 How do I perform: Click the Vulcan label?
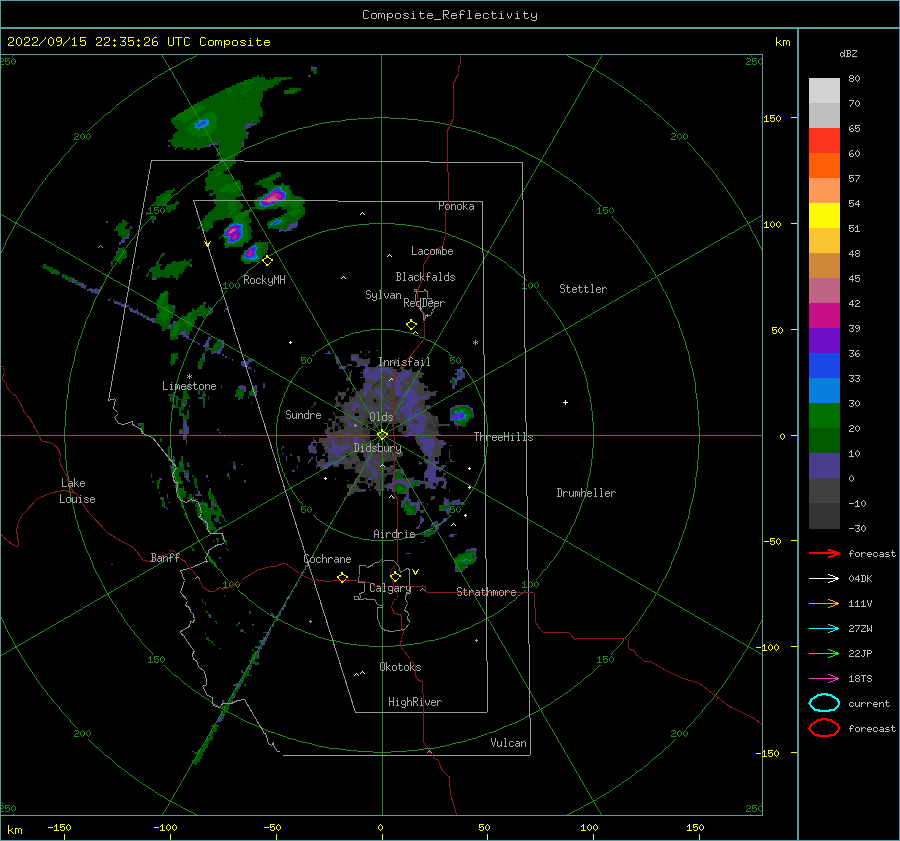tap(508, 743)
